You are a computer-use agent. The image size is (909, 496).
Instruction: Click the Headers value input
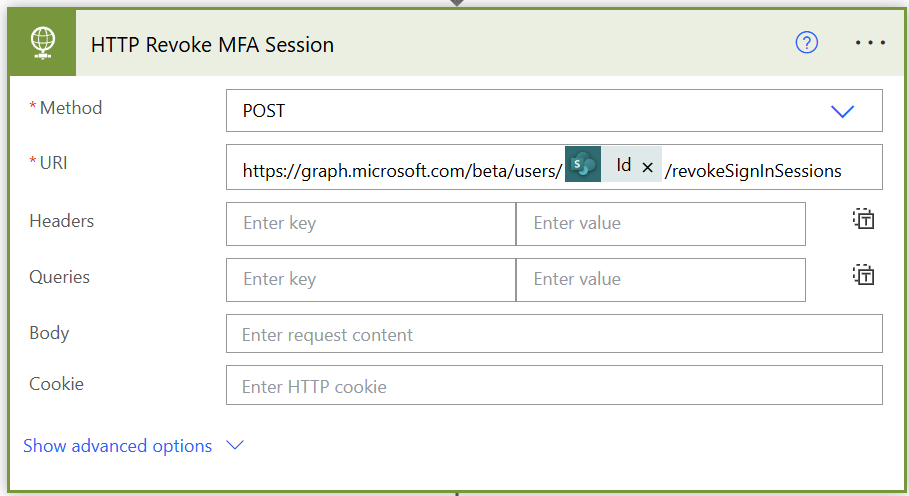click(660, 223)
